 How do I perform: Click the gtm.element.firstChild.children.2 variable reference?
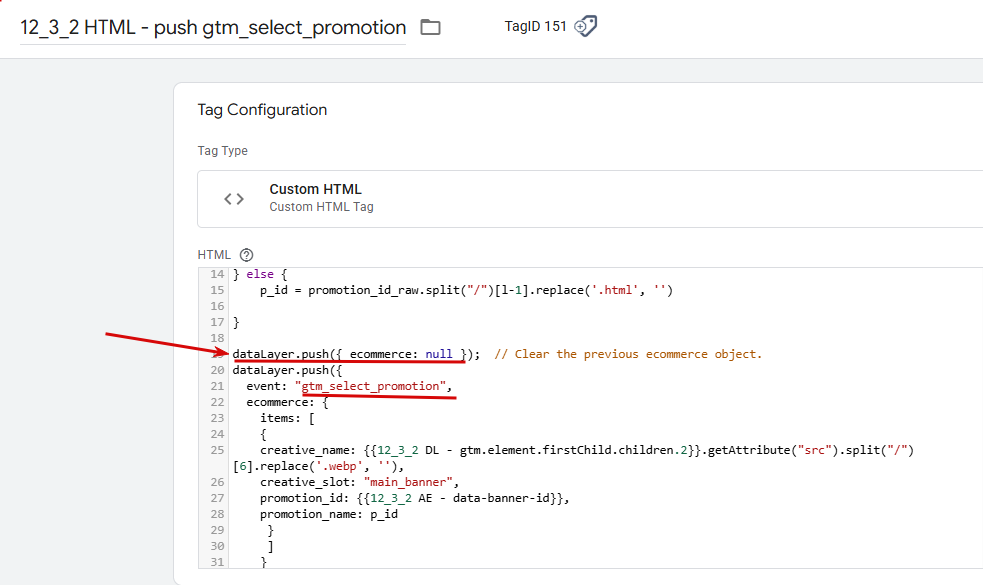pyautogui.click(x=520, y=450)
